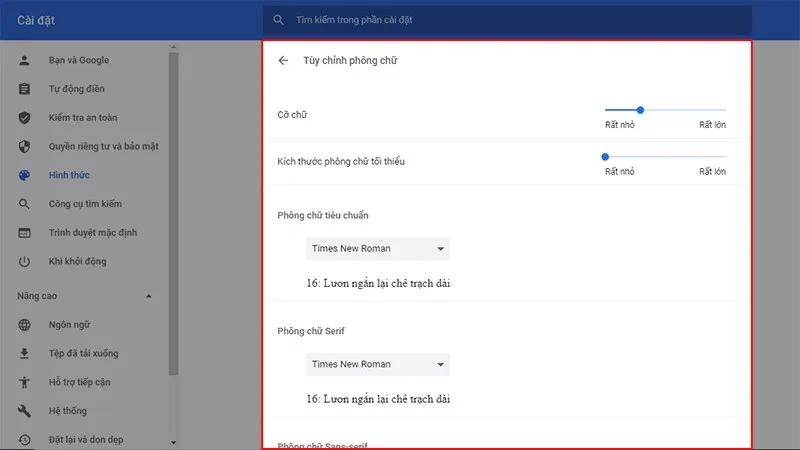The height and width of the screenshot is (450, 800).
Task: Click the Tìm kiếm trong phần cài đặt search field
Action: [507, 20]
